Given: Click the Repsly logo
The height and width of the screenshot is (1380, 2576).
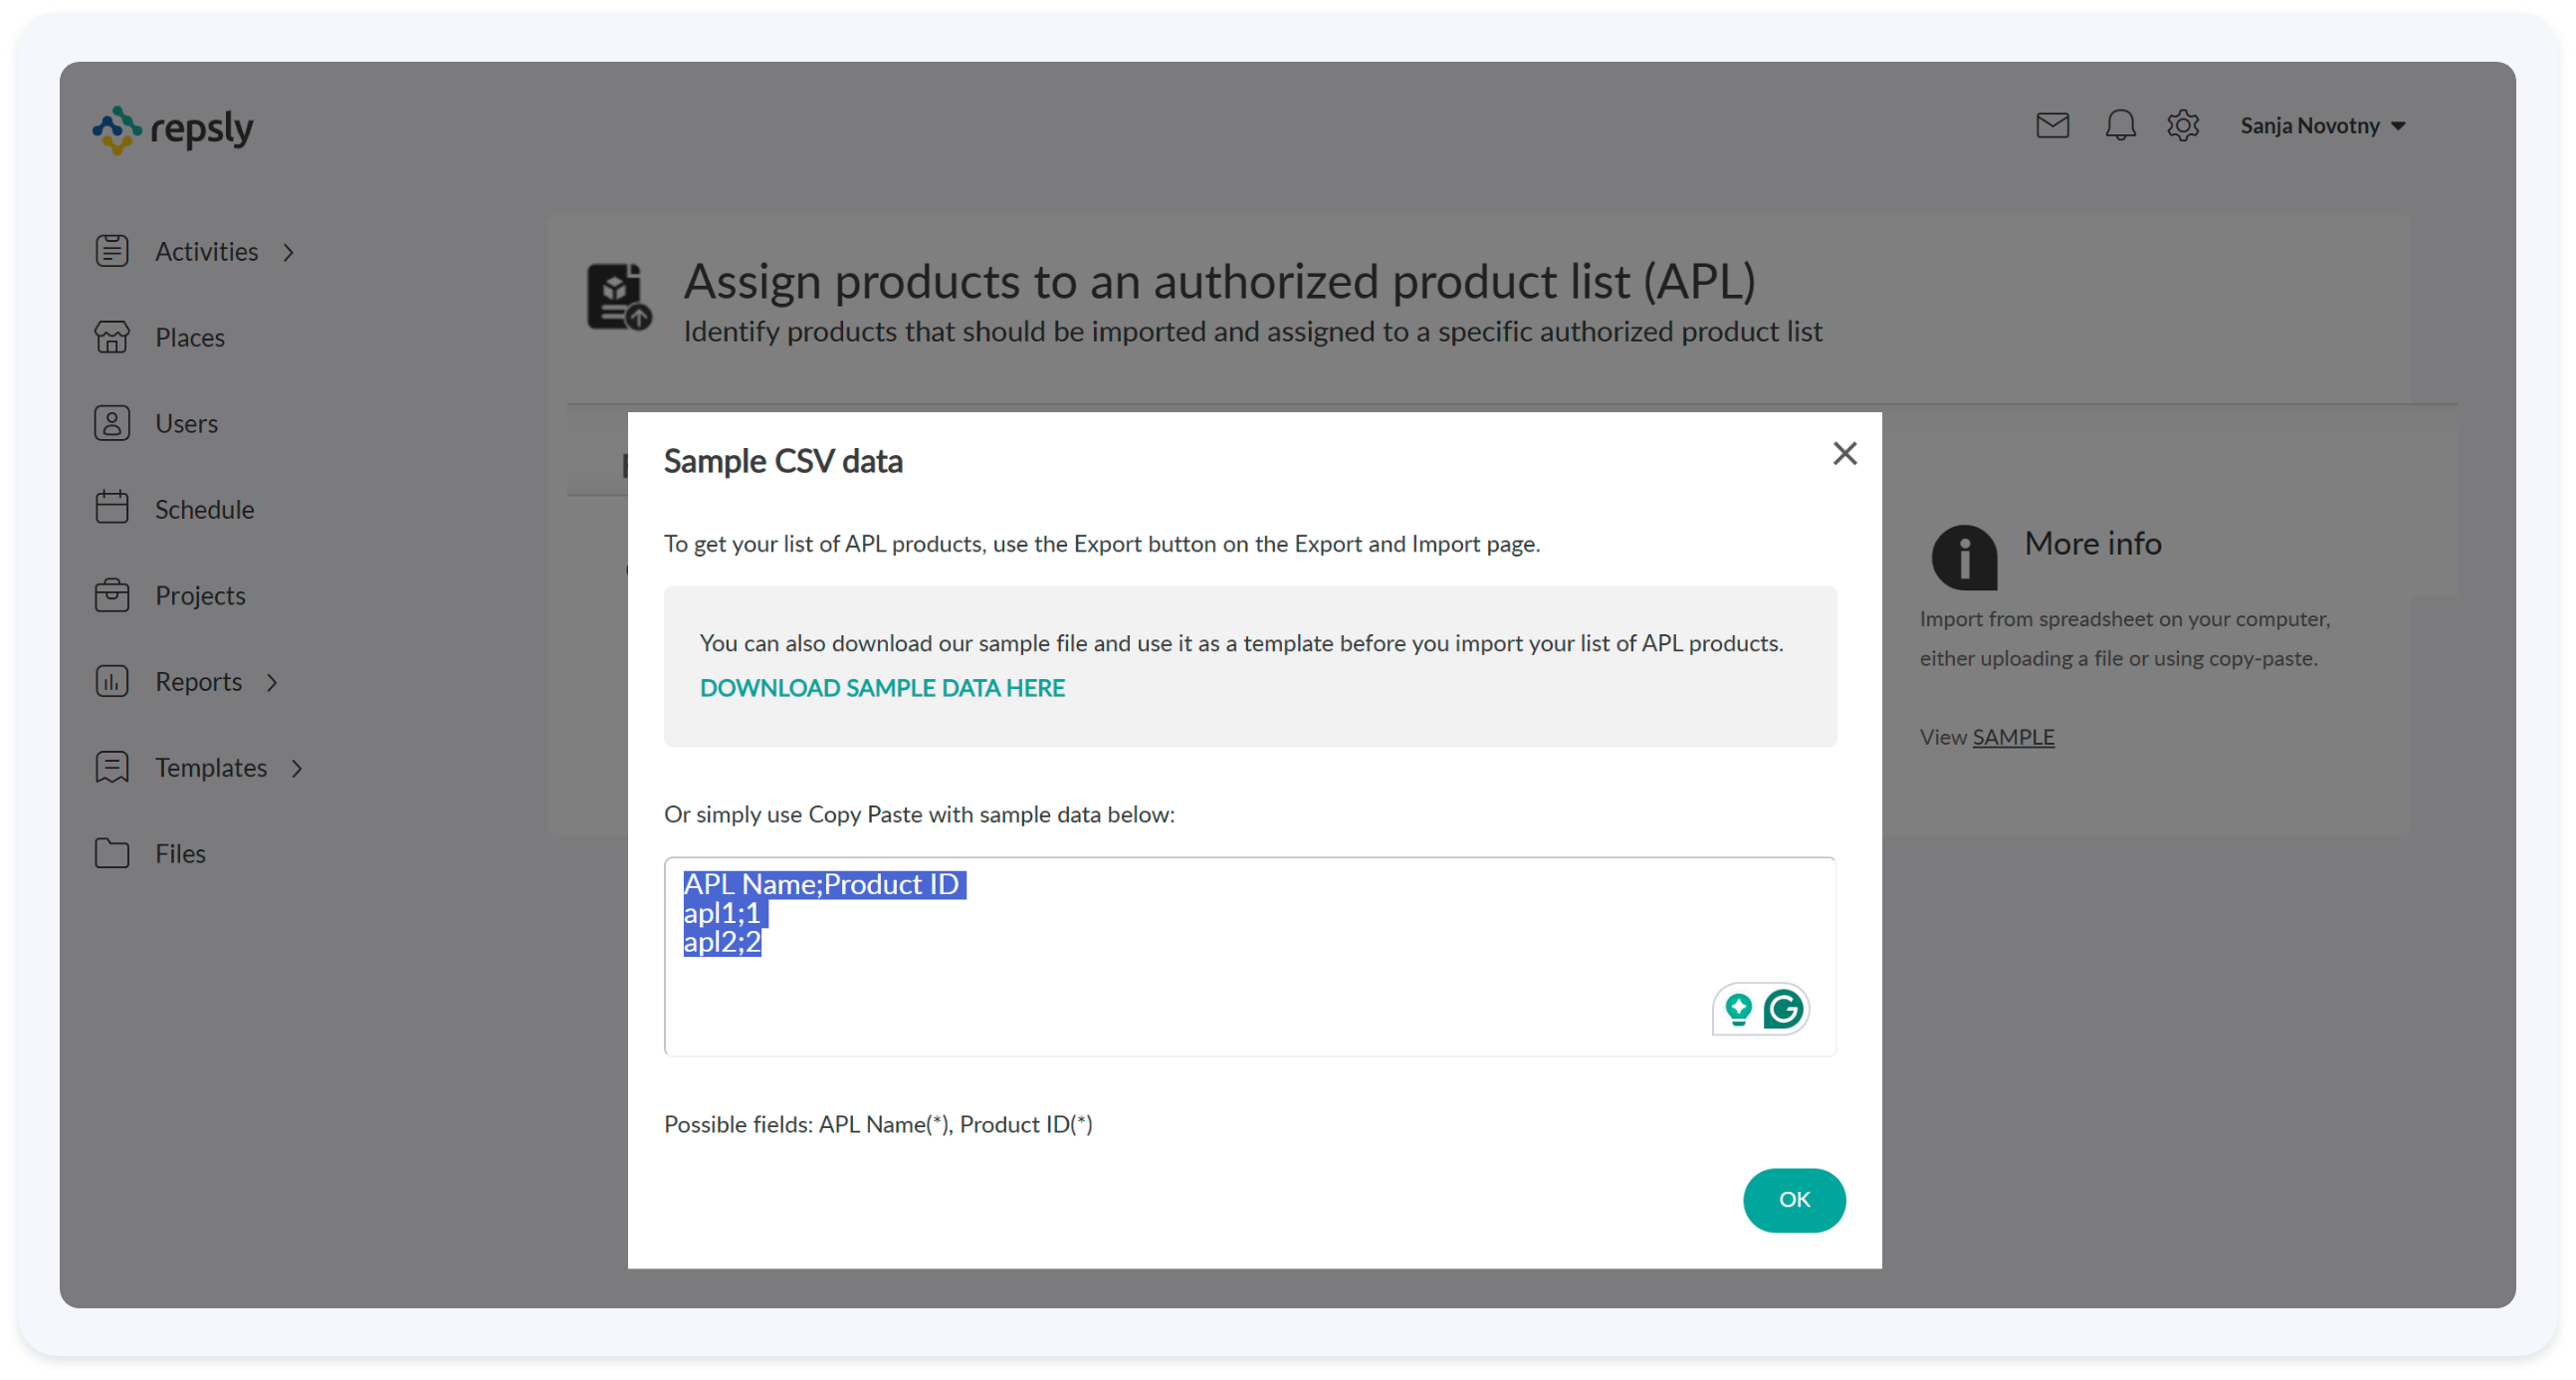Looking at the screenshot, I should 173,129.
